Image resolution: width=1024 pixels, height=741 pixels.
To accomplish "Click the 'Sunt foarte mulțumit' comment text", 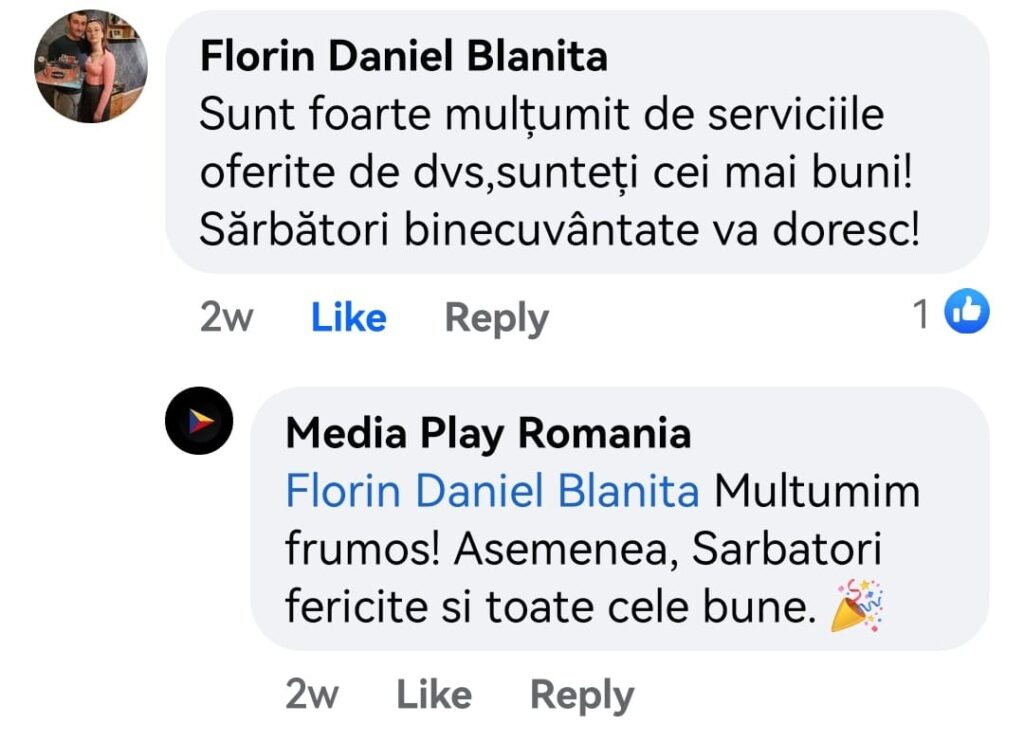I will pyautogui.click(x=541, y=116).
